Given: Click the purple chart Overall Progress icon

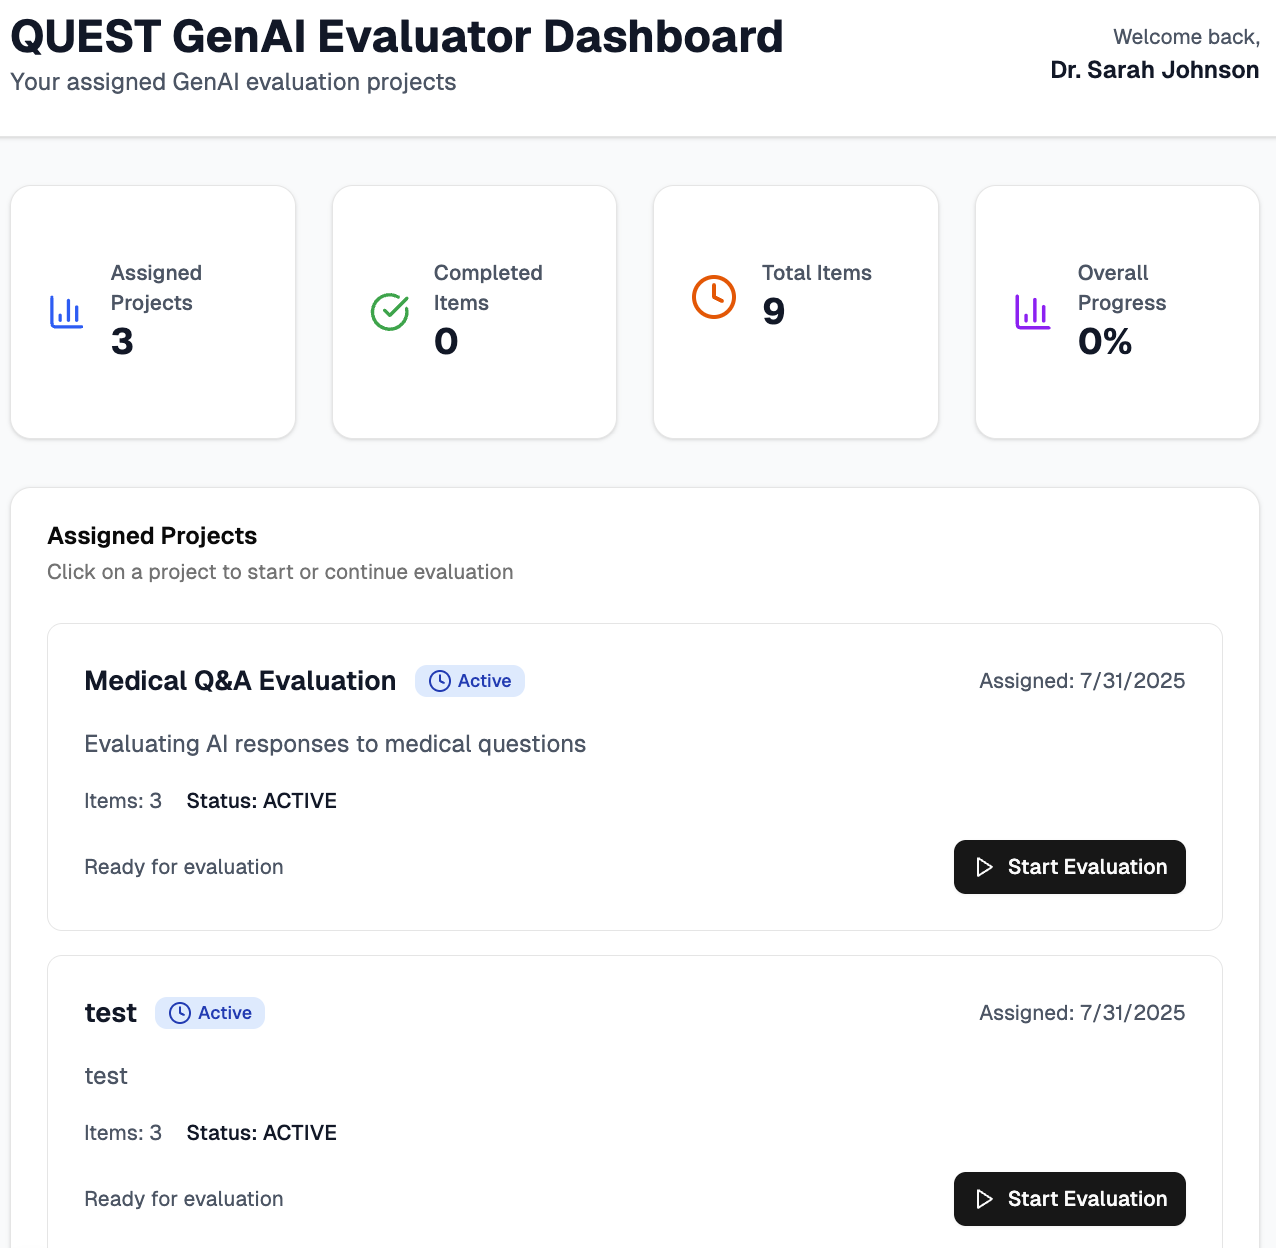Looking at the screenshot, I should point(1033,312).
